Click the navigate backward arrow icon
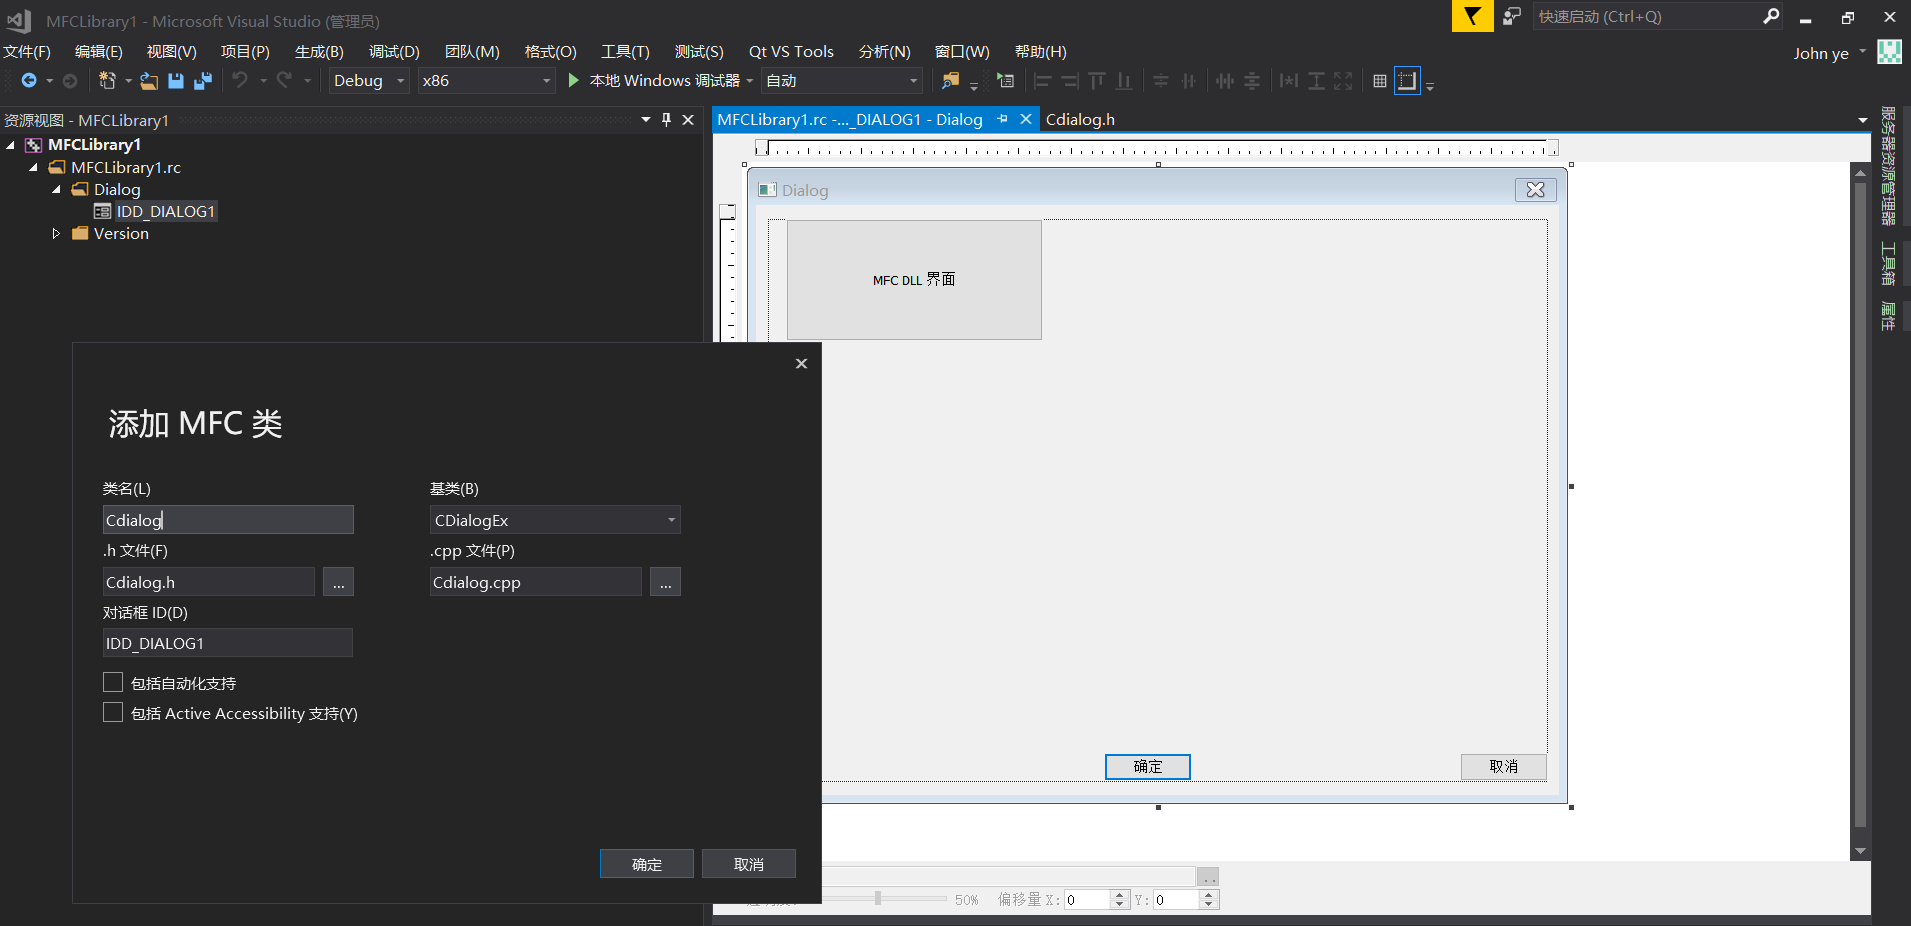This screenshot has width=1911, height=926. (29, 81)
